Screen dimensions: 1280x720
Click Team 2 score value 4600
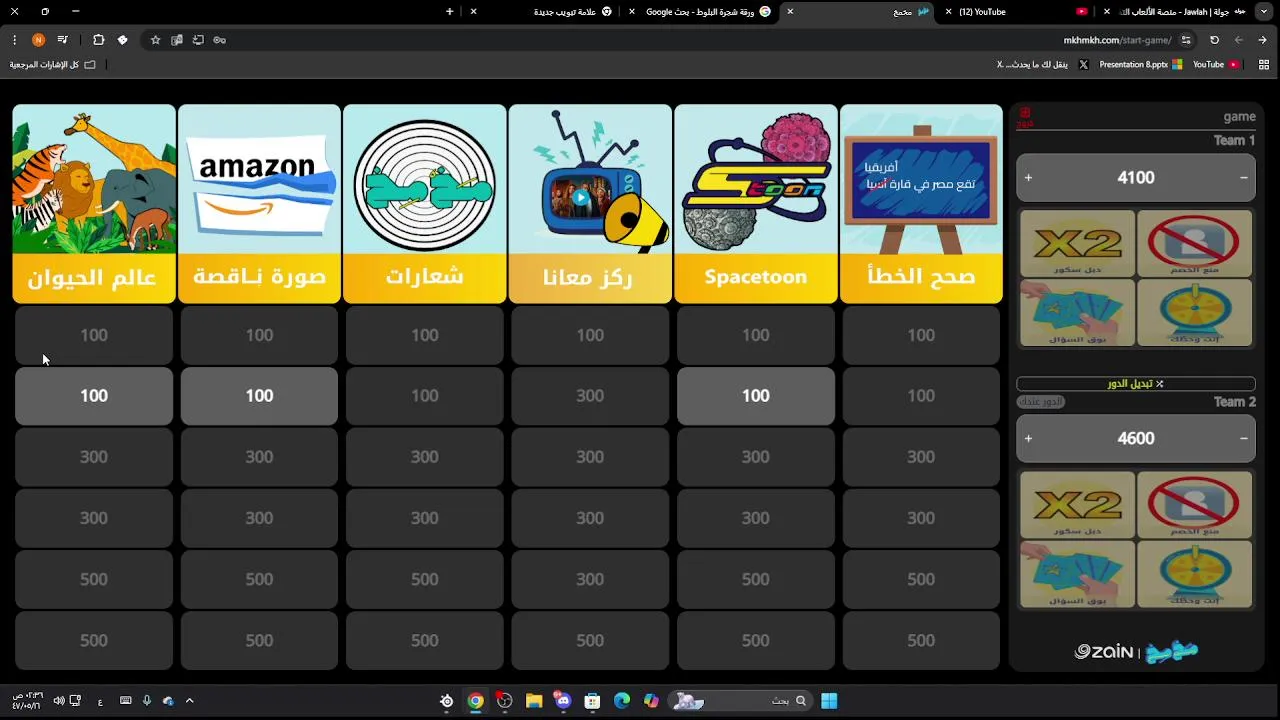[1136, 439]
